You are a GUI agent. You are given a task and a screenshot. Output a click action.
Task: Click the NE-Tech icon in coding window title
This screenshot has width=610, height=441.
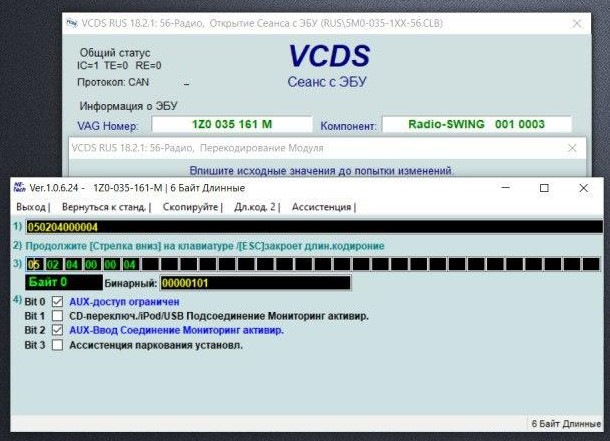click(x=19, y=187)
